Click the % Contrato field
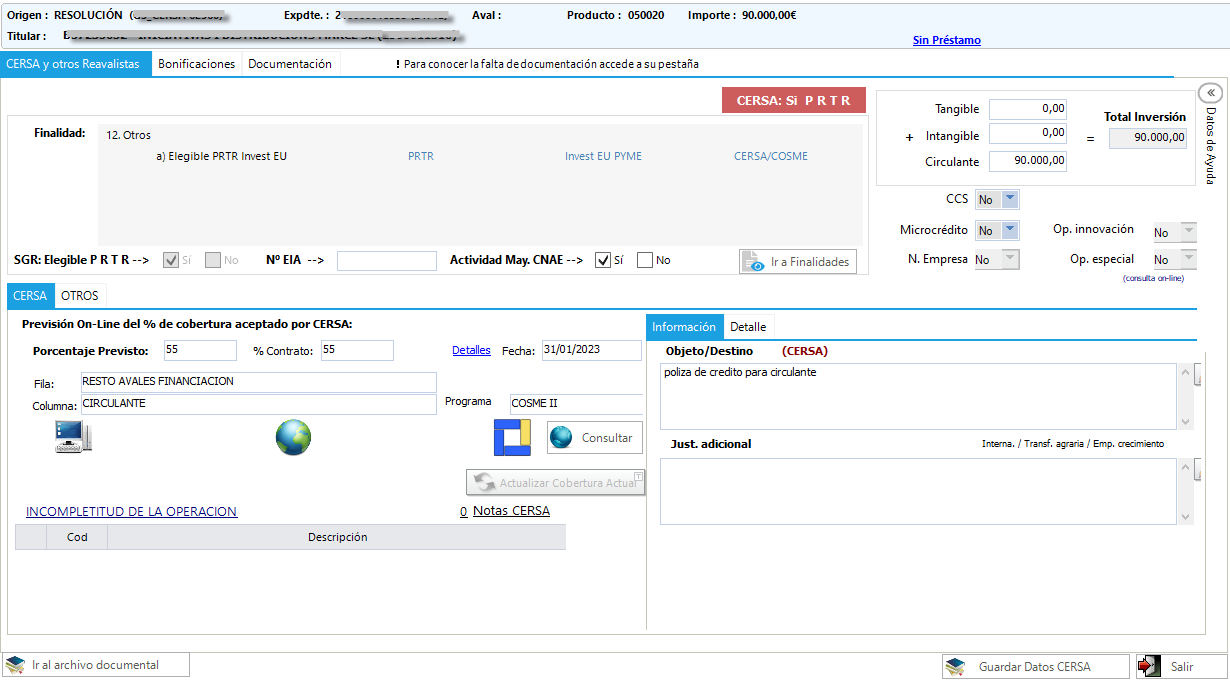Image resolution: width=1230 pixels, height=683 pixels. click(x=357, y=350)
